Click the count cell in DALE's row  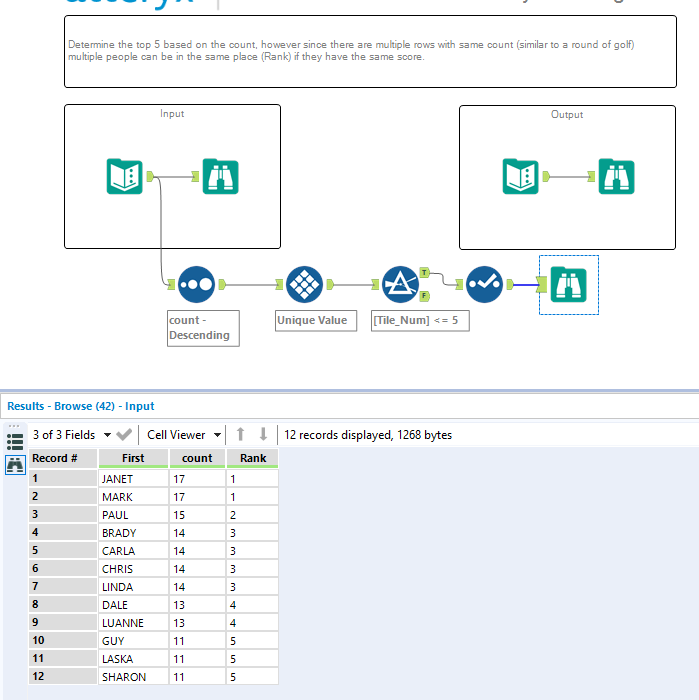point(197,605)
